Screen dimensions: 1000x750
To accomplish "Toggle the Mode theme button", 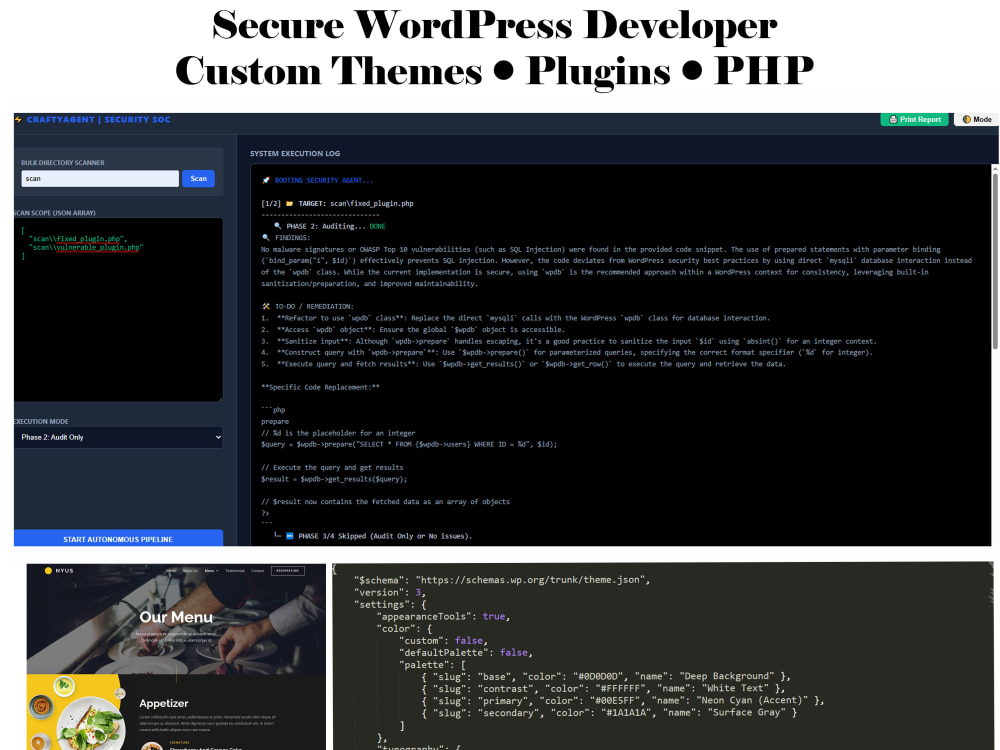I will (976, 119).
